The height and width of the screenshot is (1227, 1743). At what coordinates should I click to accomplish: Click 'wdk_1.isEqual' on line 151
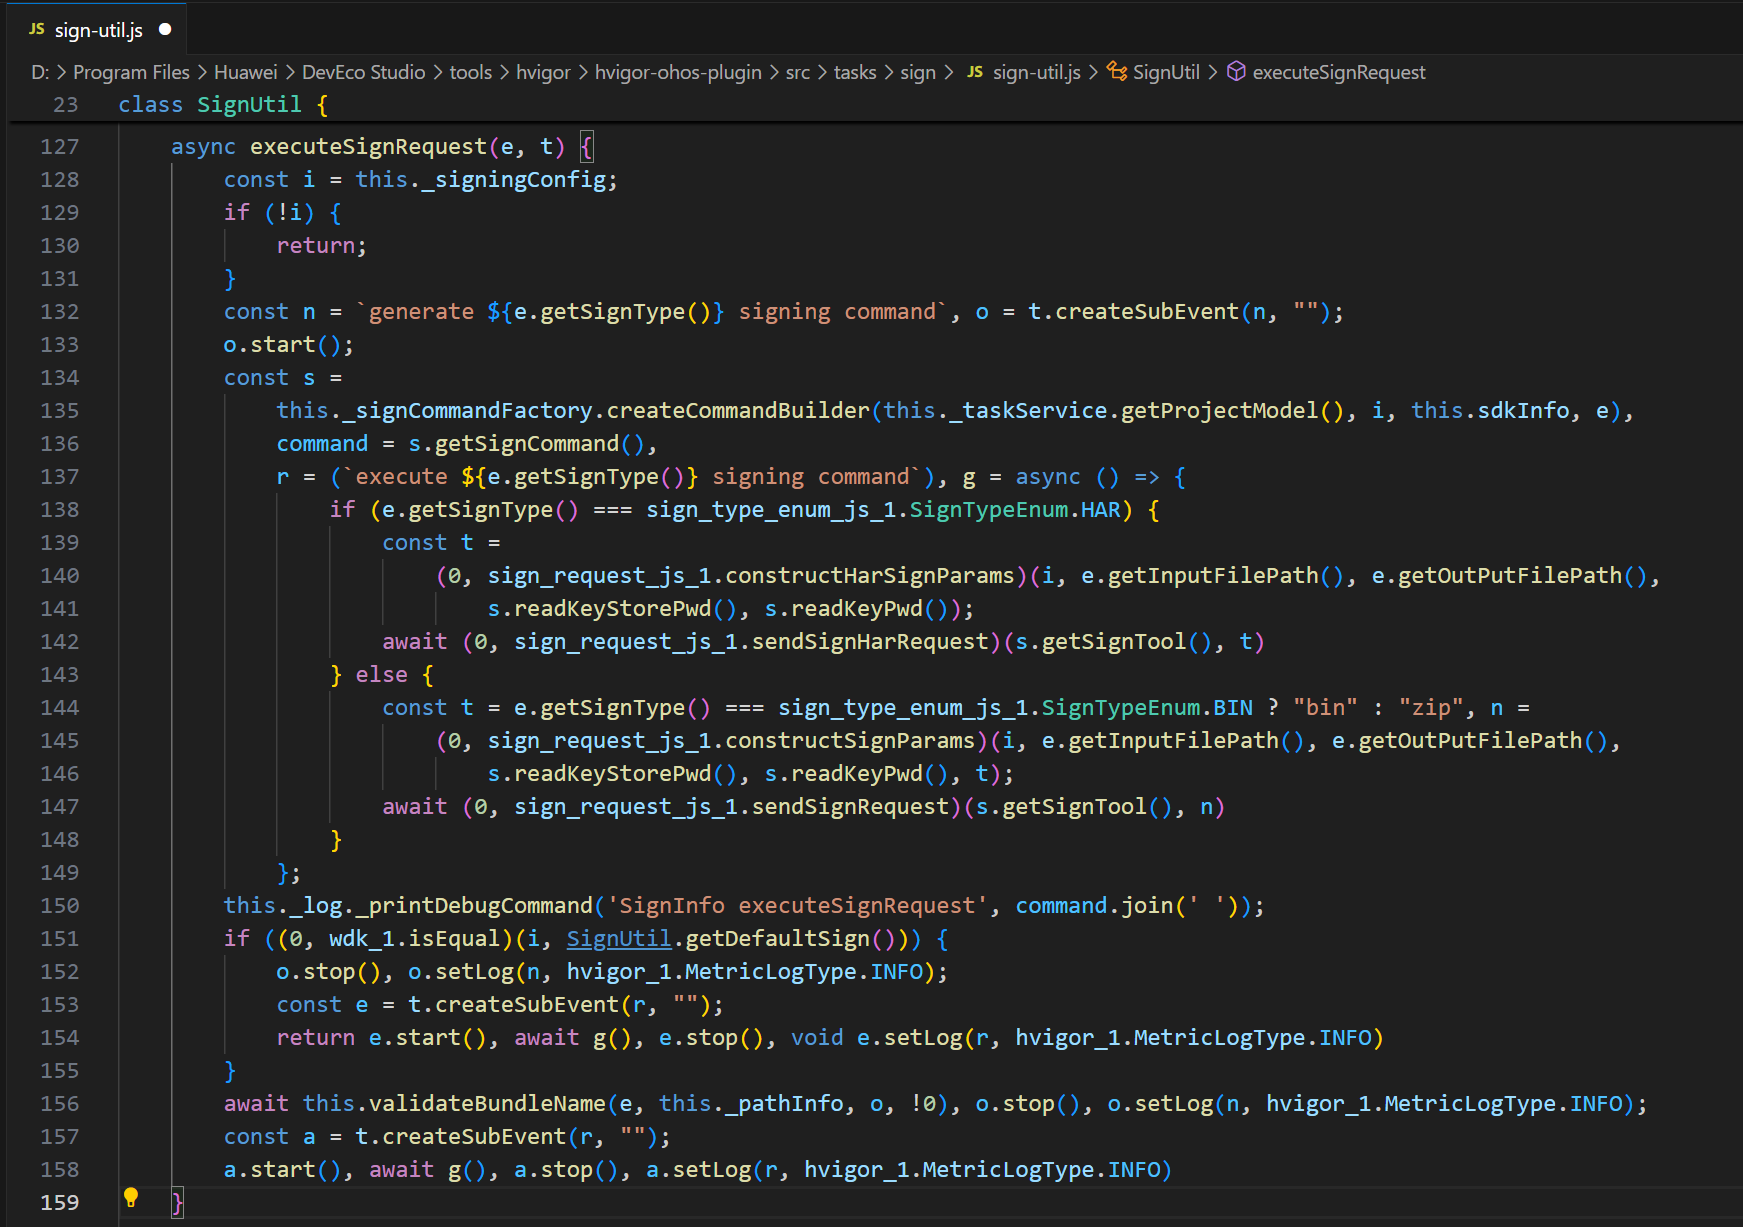click(x=415, y=938)
